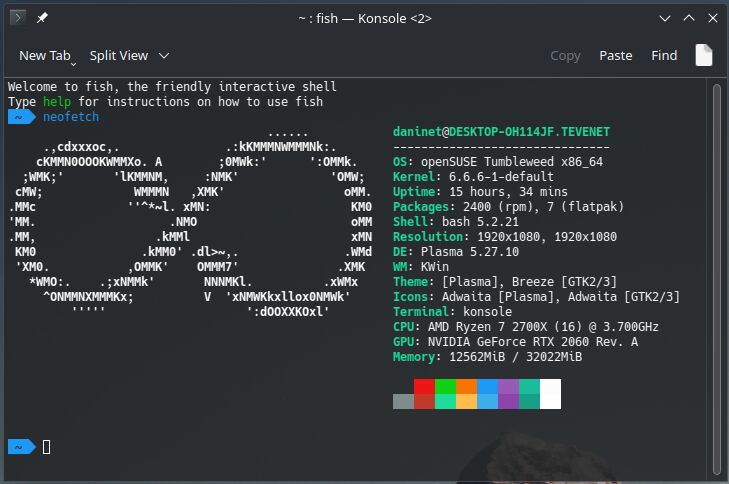Click the 'Icons: Adwaita [Plasma]' line
This screenshot has height=484, width=729.
536,297
